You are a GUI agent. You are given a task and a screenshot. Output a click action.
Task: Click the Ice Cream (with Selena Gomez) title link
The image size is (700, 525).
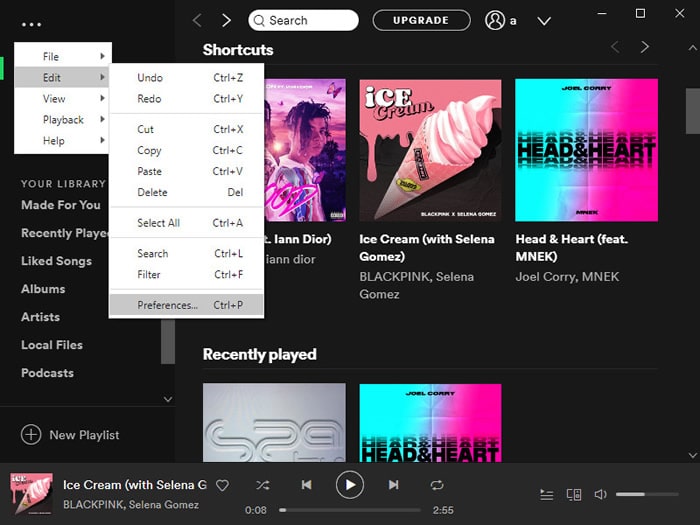click(x=427, y=248)
